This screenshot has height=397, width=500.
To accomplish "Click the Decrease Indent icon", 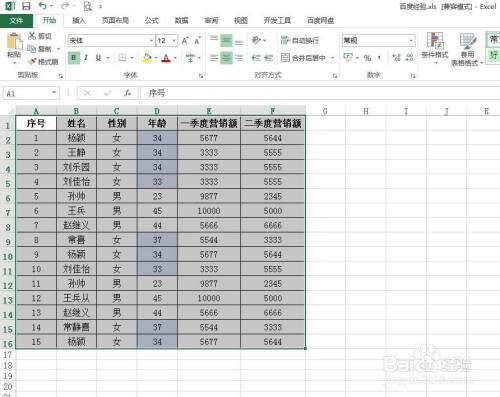I will click(x=256, y=58).
